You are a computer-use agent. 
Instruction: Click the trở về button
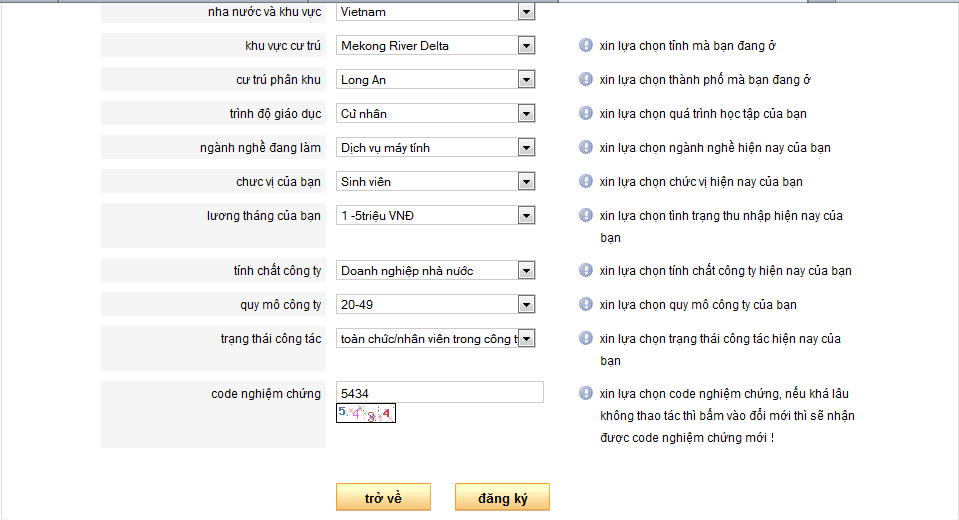383,497
